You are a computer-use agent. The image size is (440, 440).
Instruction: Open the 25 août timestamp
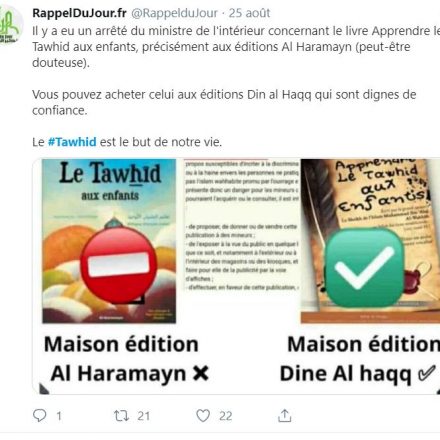coord(249,13)
